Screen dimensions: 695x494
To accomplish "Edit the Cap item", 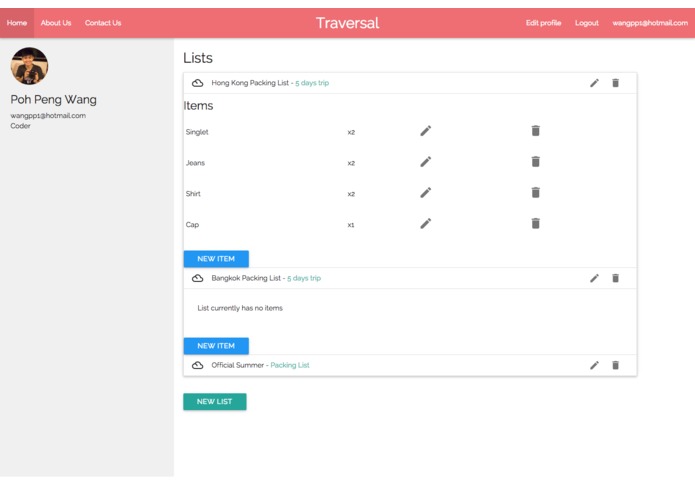I will pyautogui.click(x=426, y=223).
